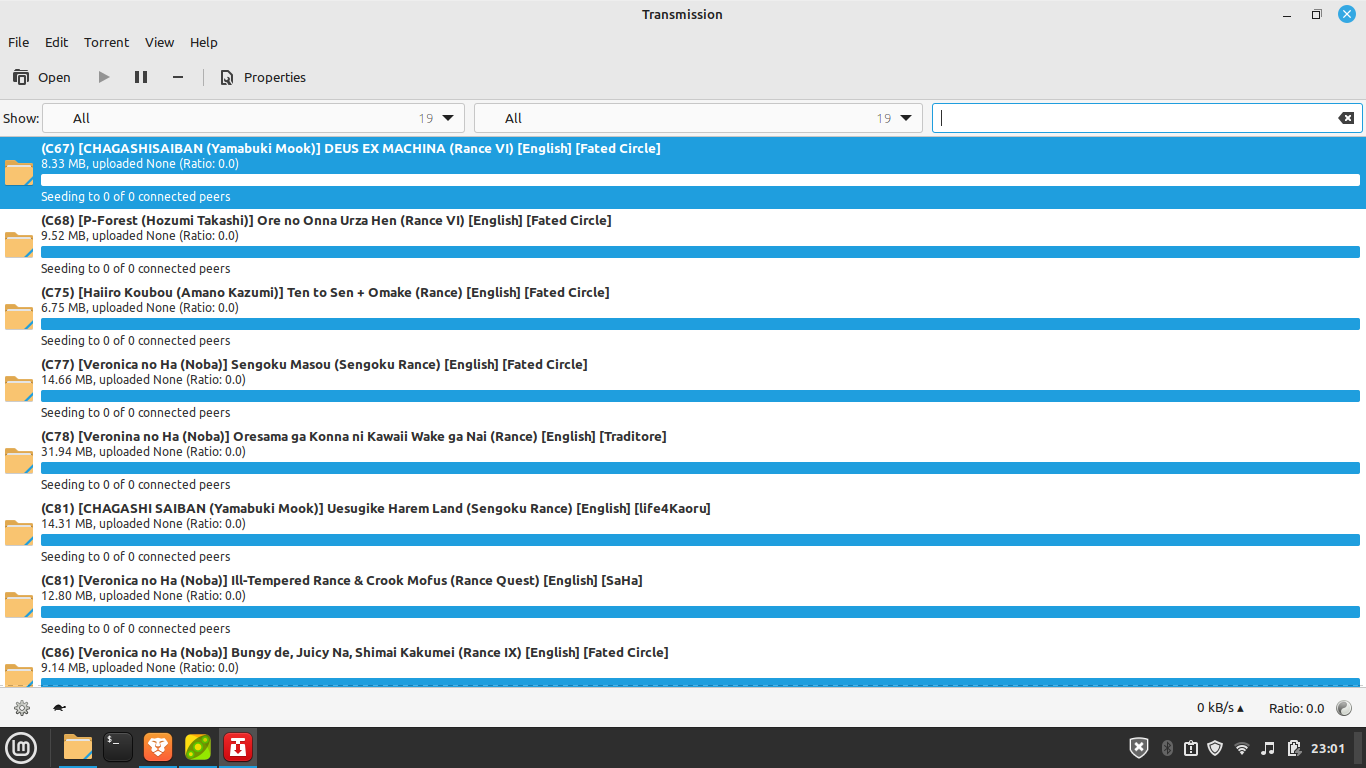
Task: Click folder icon of Ill-Tempered Rance torrent
Action: [19, 605]
